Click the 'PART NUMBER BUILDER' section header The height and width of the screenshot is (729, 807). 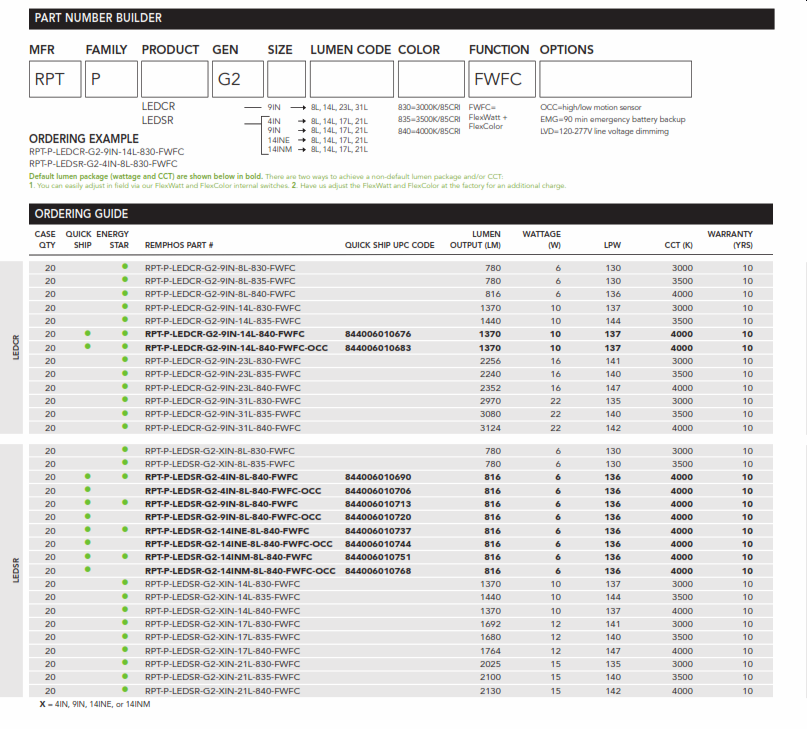[x=401, y=19]
